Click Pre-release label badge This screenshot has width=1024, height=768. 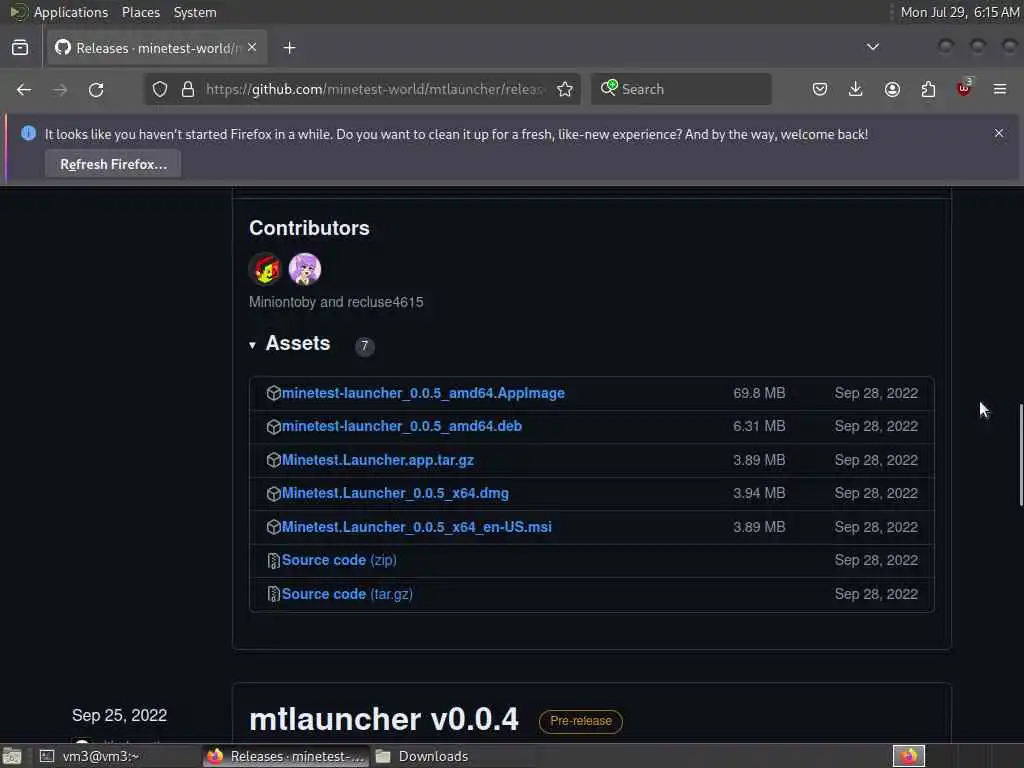(581, 721)
